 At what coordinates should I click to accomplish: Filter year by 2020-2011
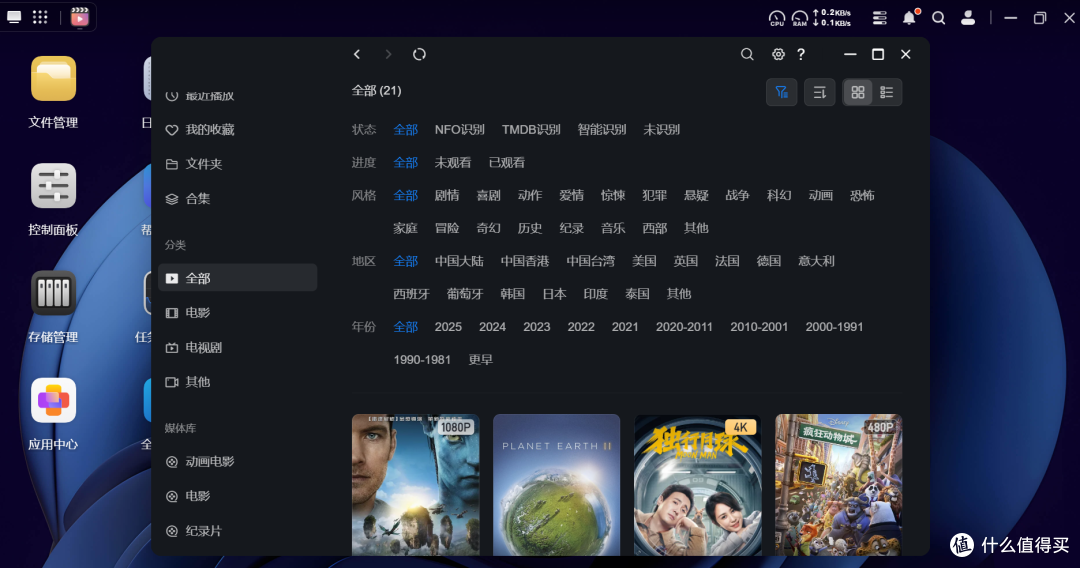click(684, 327)
